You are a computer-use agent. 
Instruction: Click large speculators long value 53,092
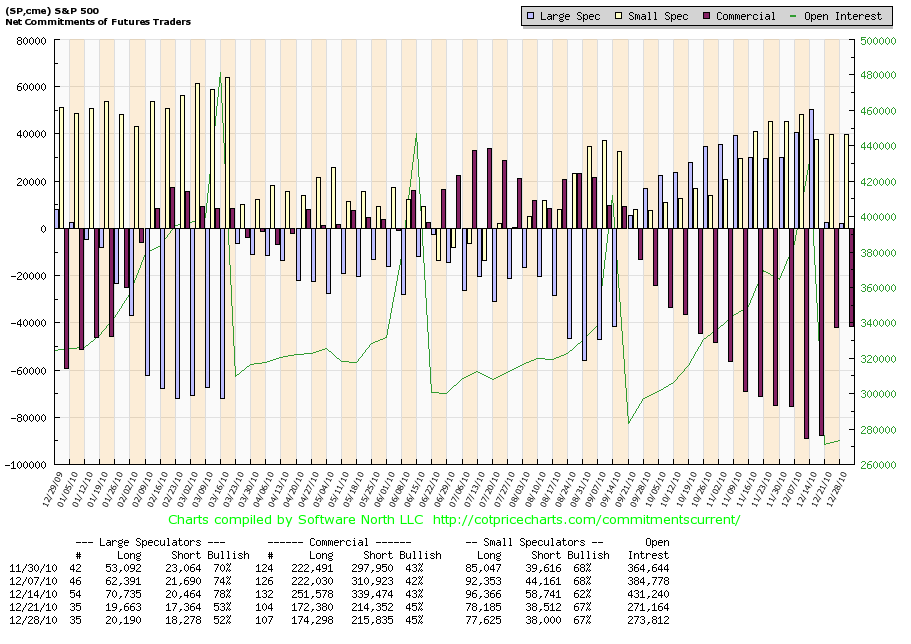[123, 568]
